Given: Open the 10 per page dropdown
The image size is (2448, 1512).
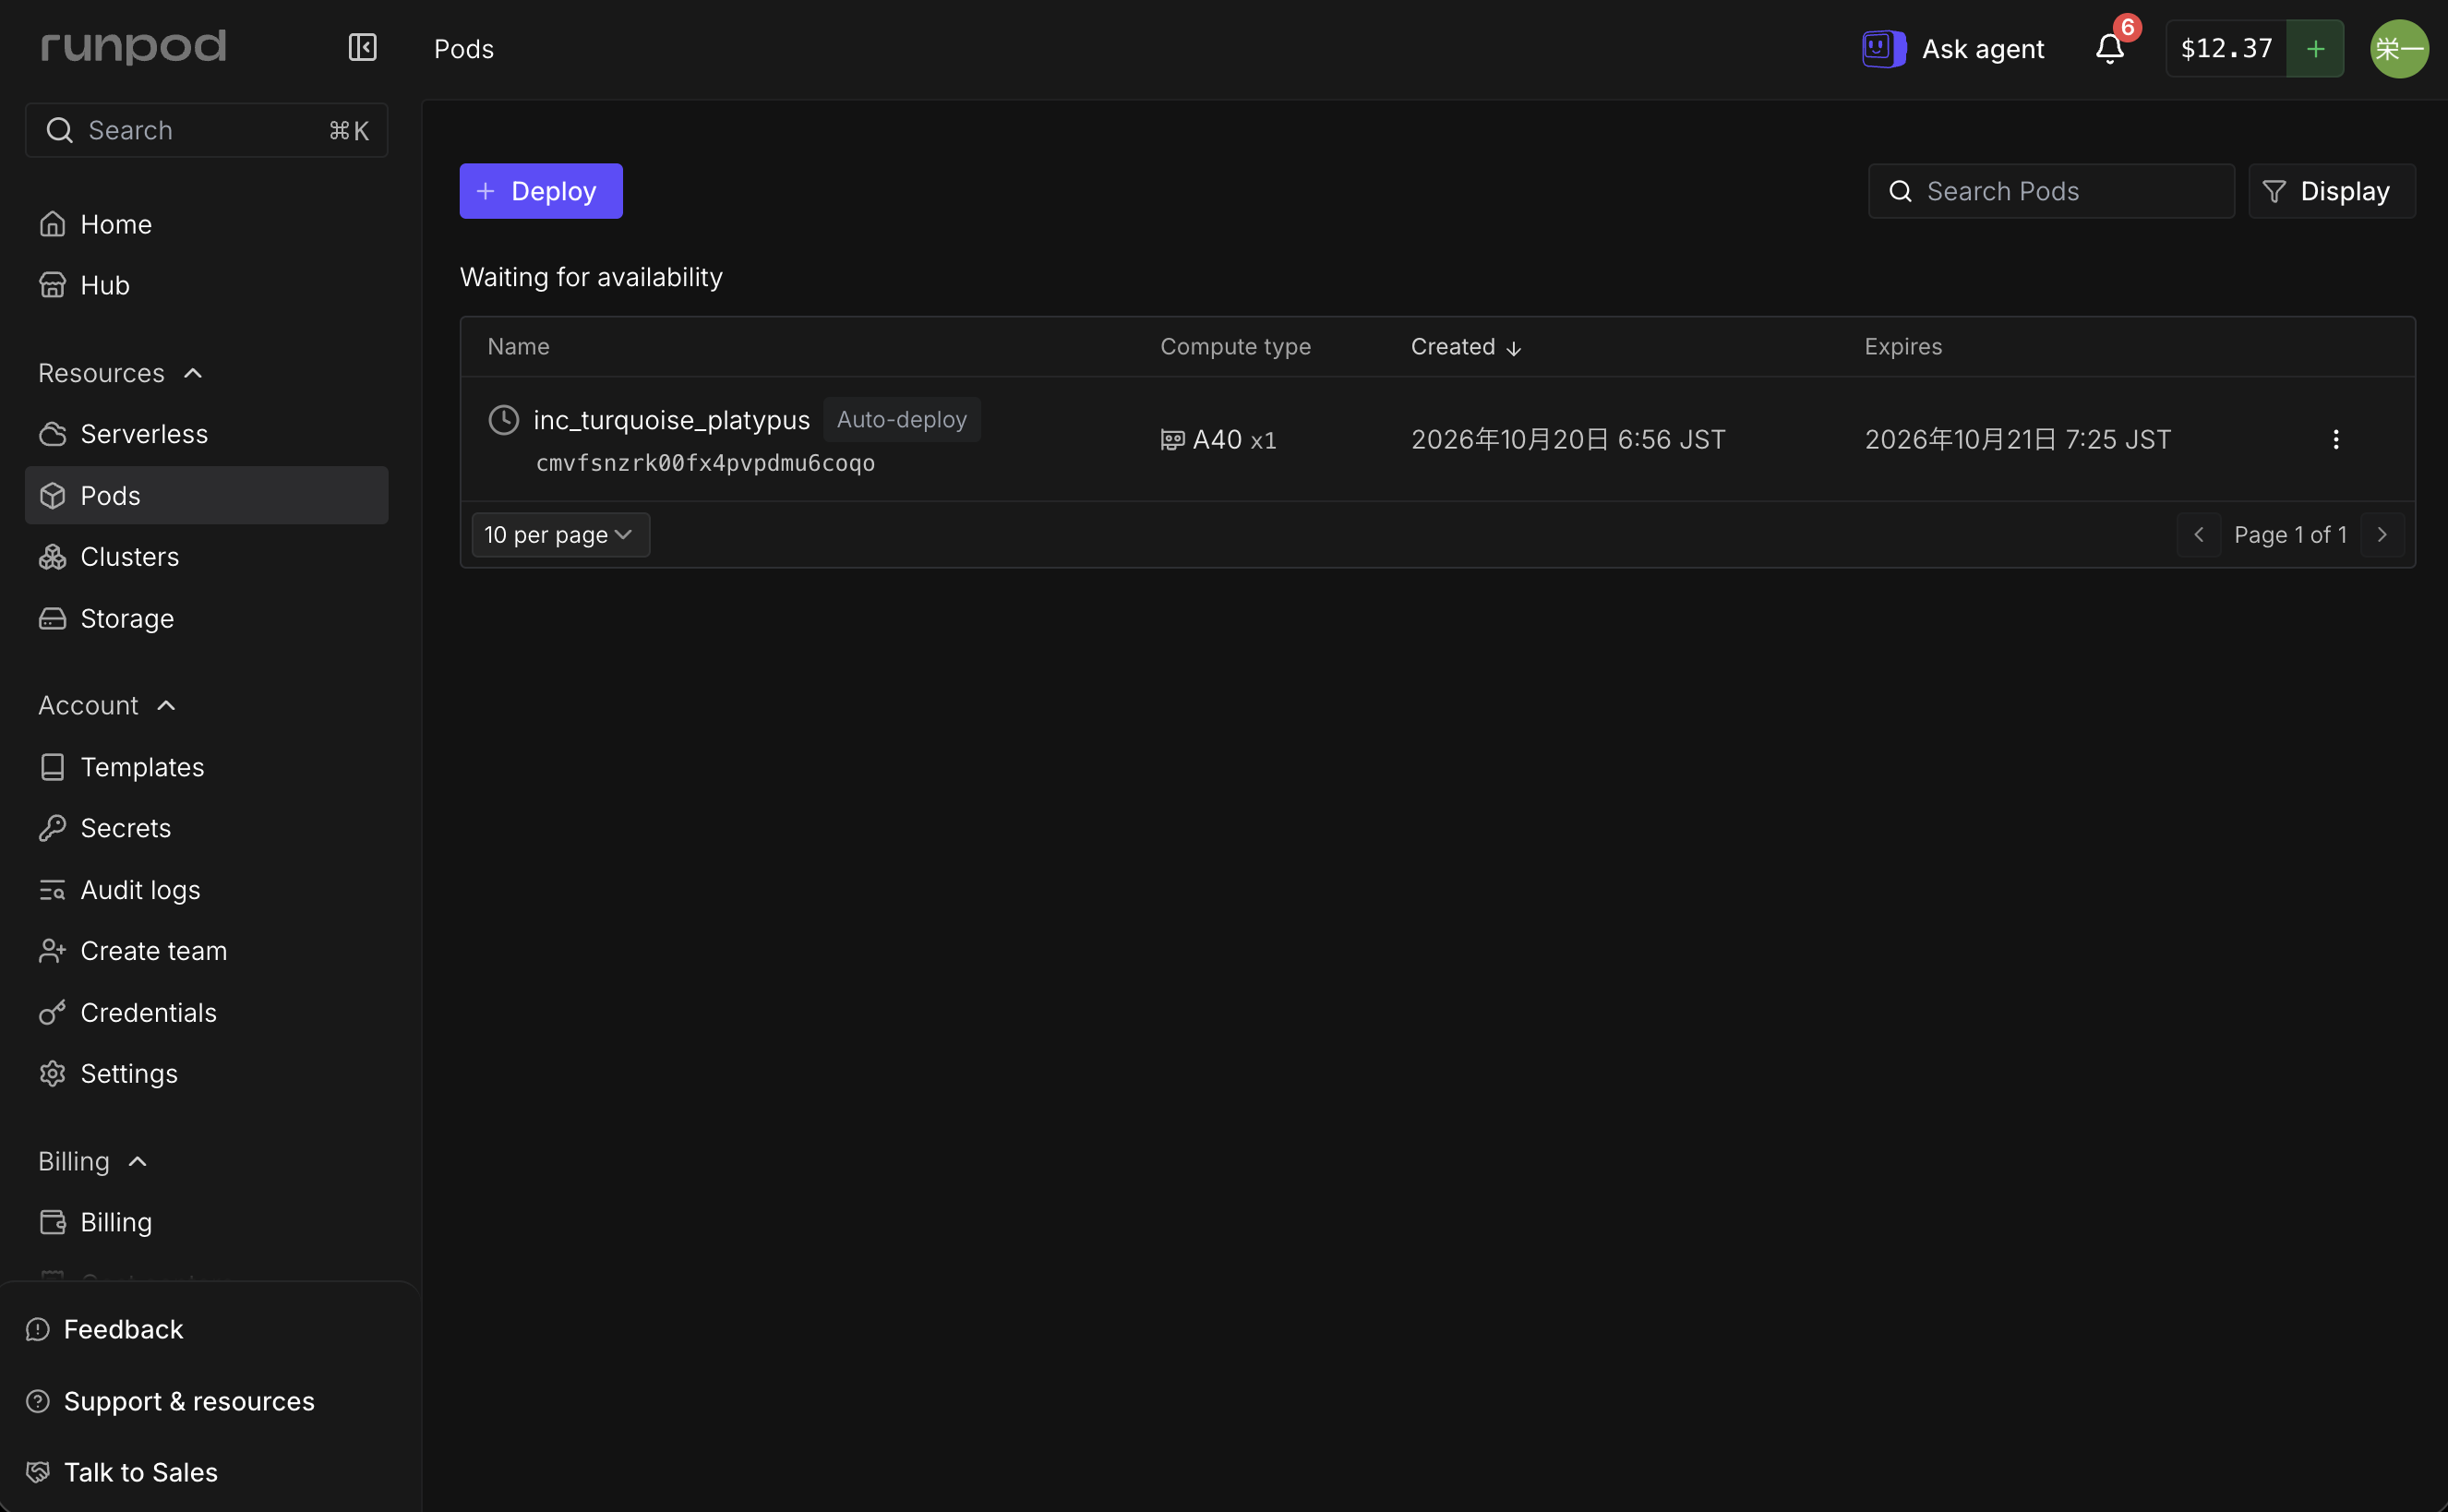Looking at the screenshot, I should coord(560,535).
